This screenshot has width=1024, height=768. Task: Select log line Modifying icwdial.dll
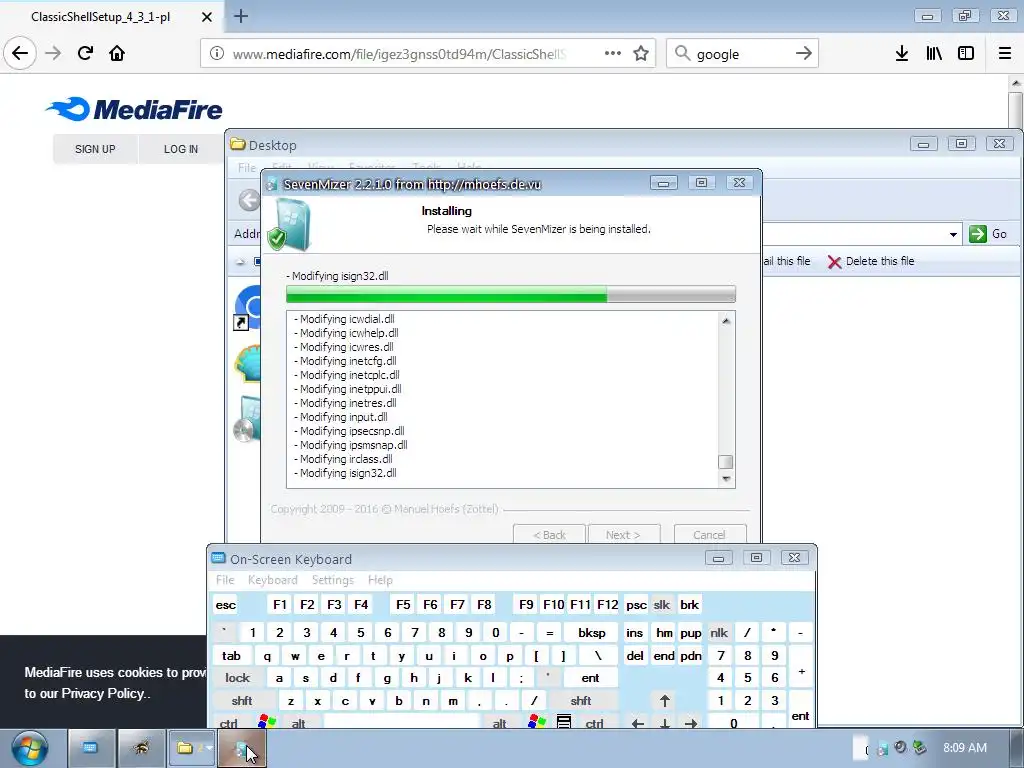(344, 319)
